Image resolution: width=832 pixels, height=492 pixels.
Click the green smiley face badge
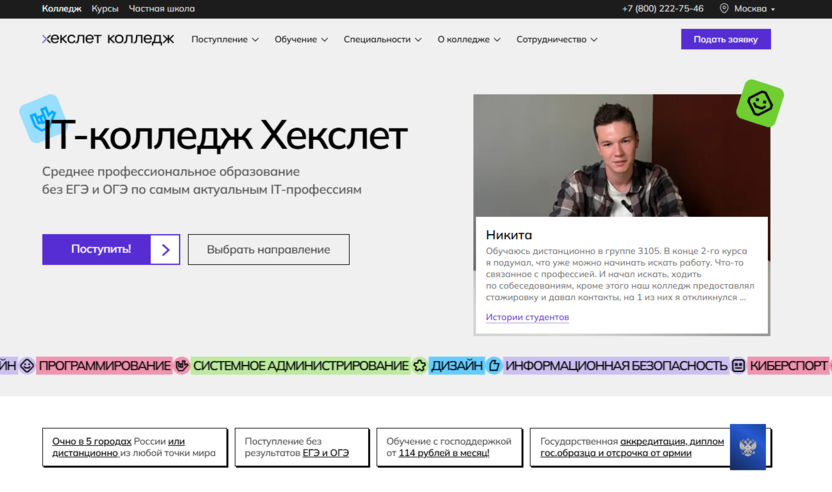760,103
